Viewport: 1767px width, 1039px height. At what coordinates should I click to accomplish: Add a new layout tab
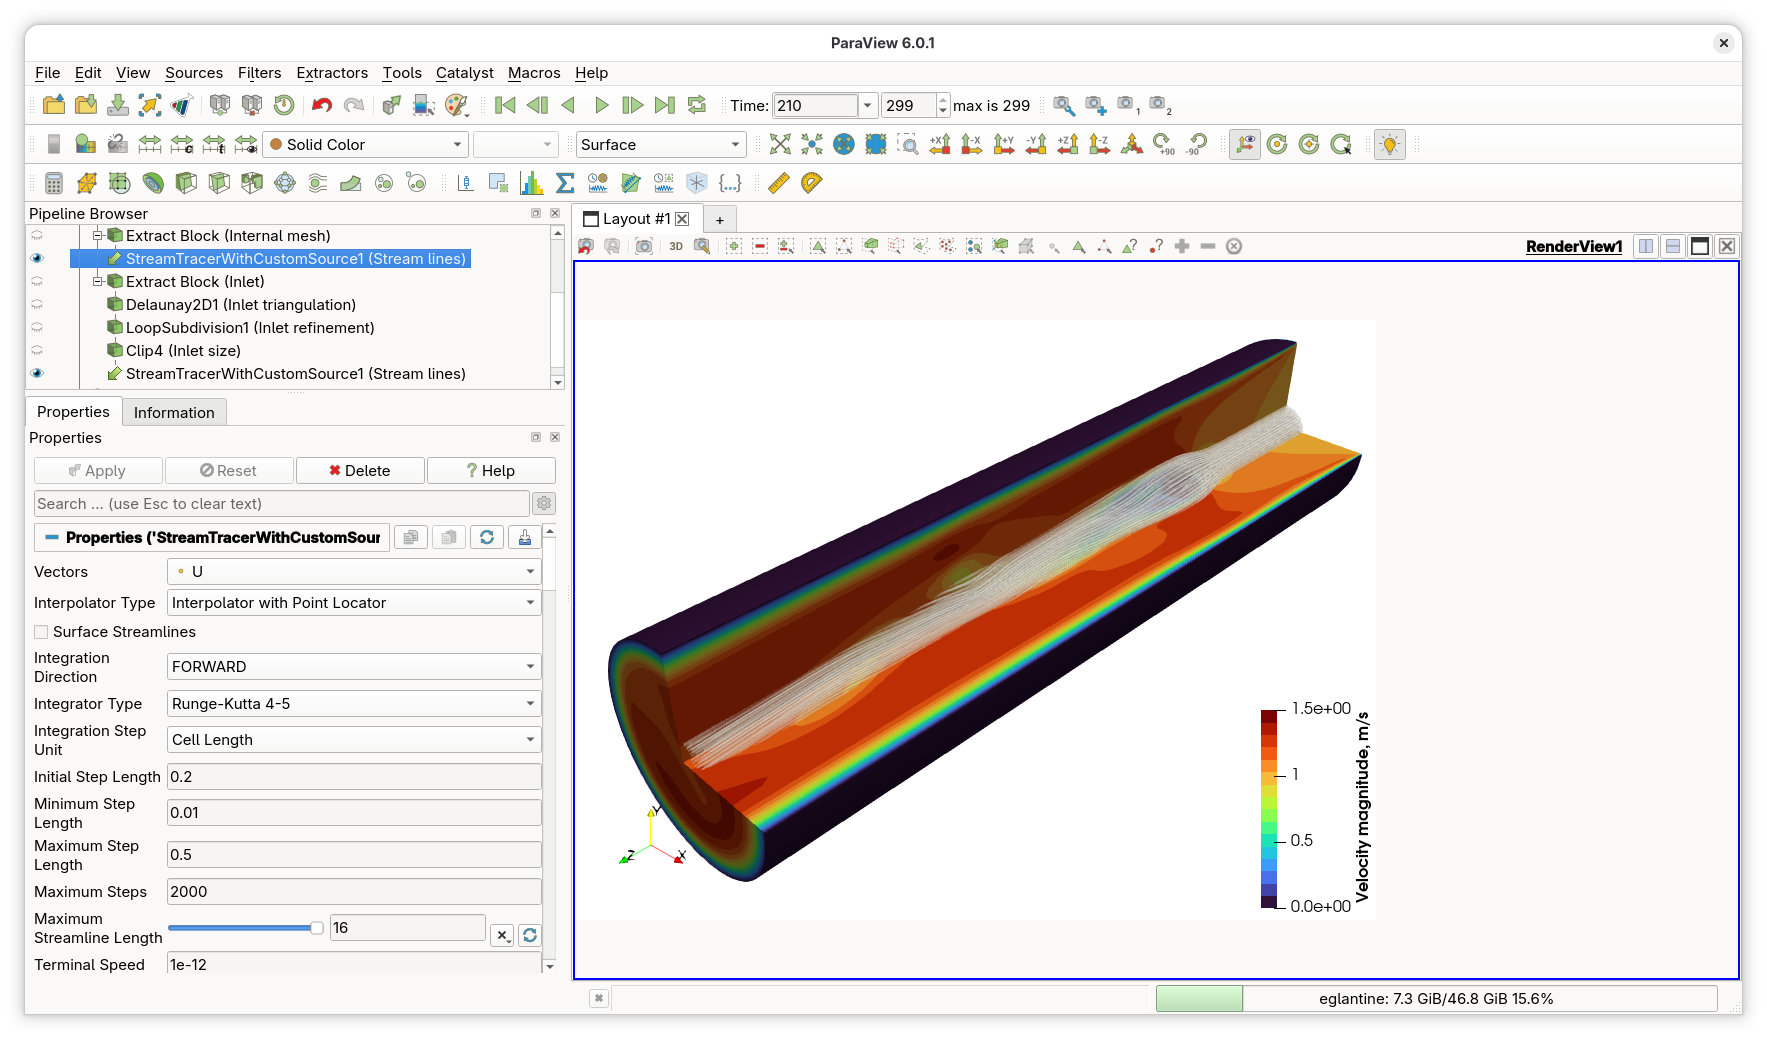(719, 220)
